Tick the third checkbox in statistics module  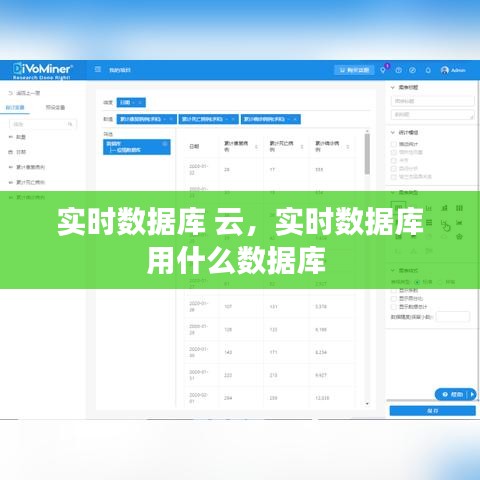coord(394,160)
